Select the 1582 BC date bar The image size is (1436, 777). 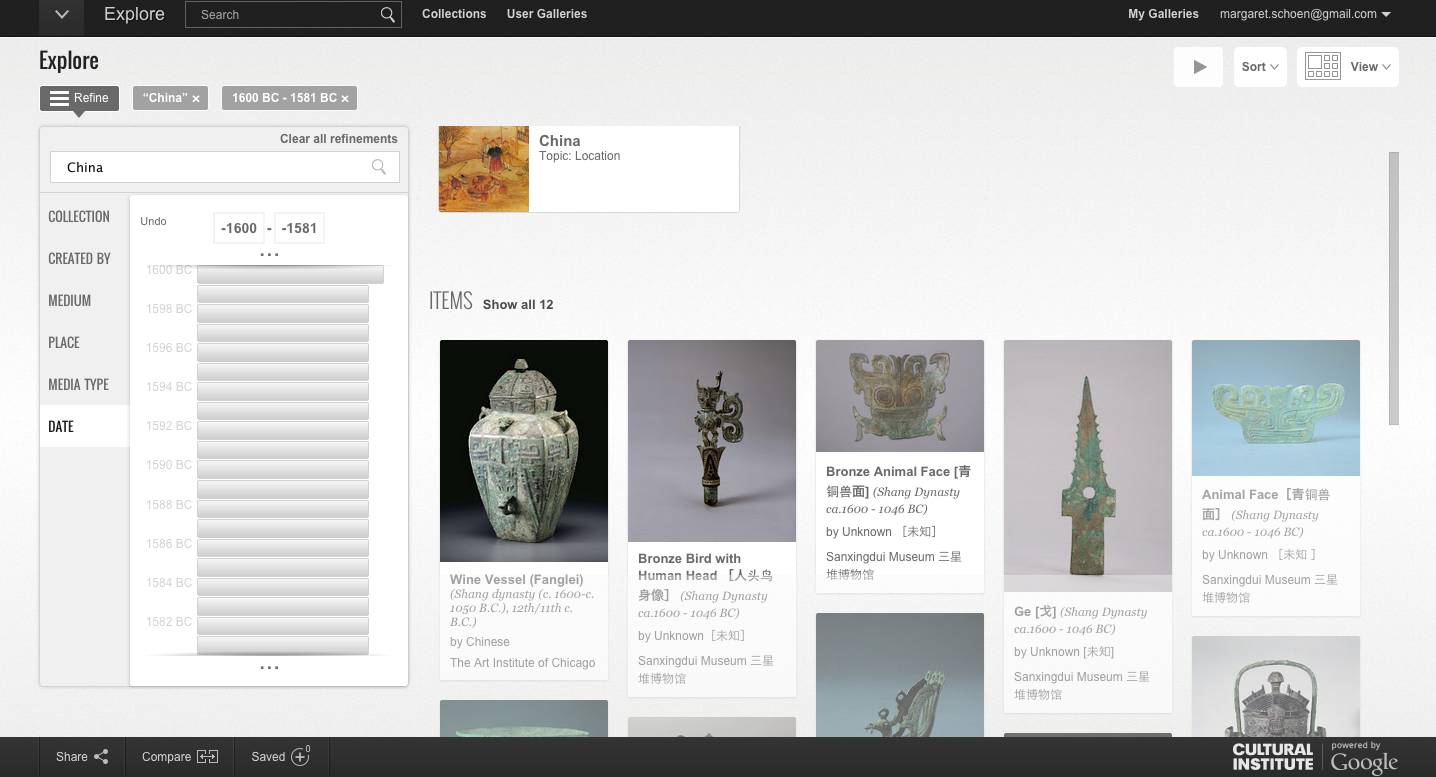(283, 626)
